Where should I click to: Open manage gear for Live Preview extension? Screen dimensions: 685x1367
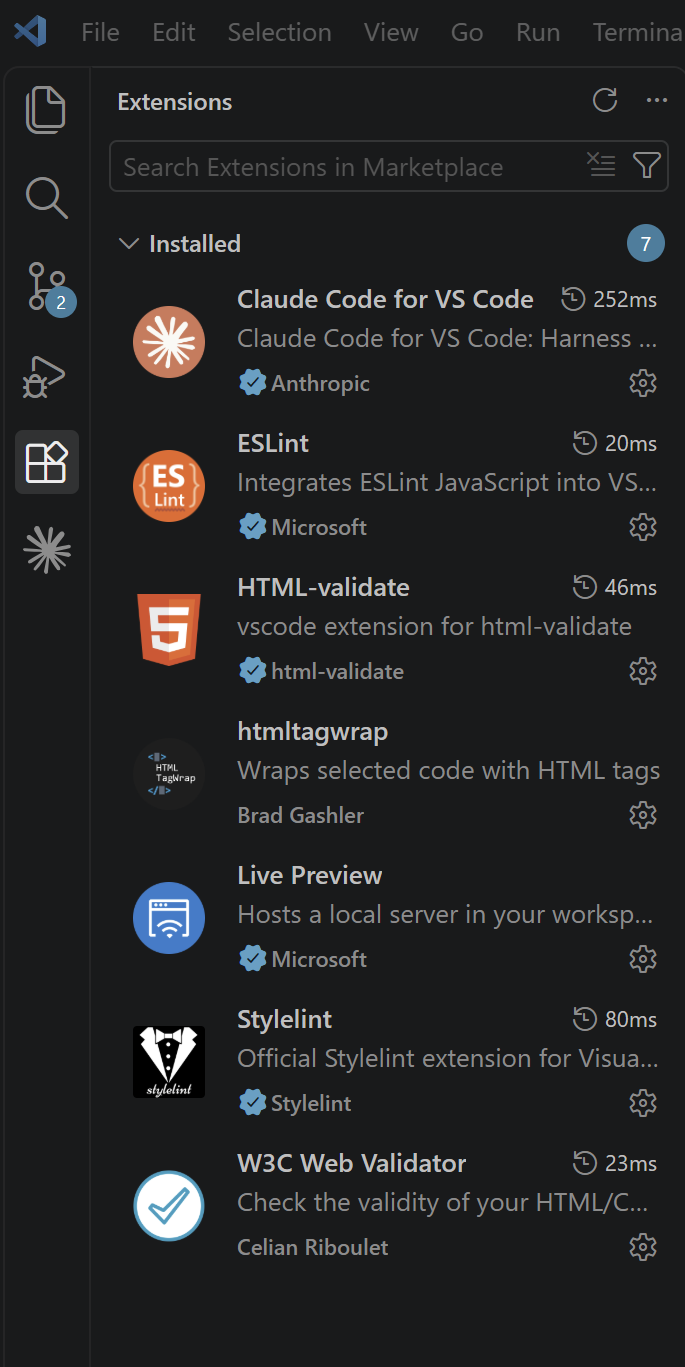[642, 959]
